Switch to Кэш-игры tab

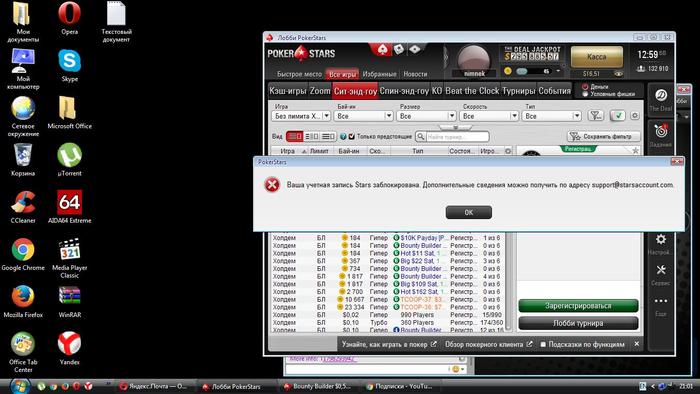click(x=288, y=91)
